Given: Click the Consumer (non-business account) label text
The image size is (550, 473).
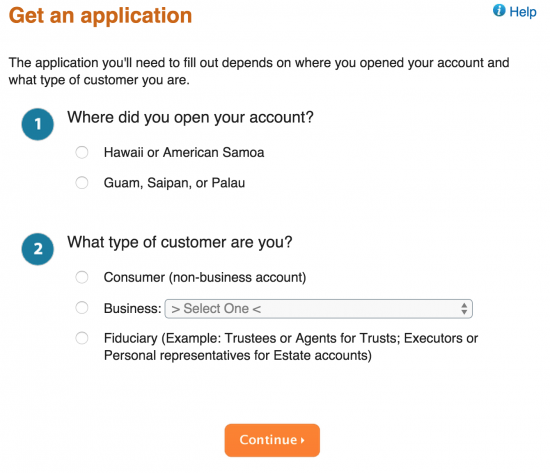Looking at the screenshot, I should pyautogui.click(x=205, y=278).
